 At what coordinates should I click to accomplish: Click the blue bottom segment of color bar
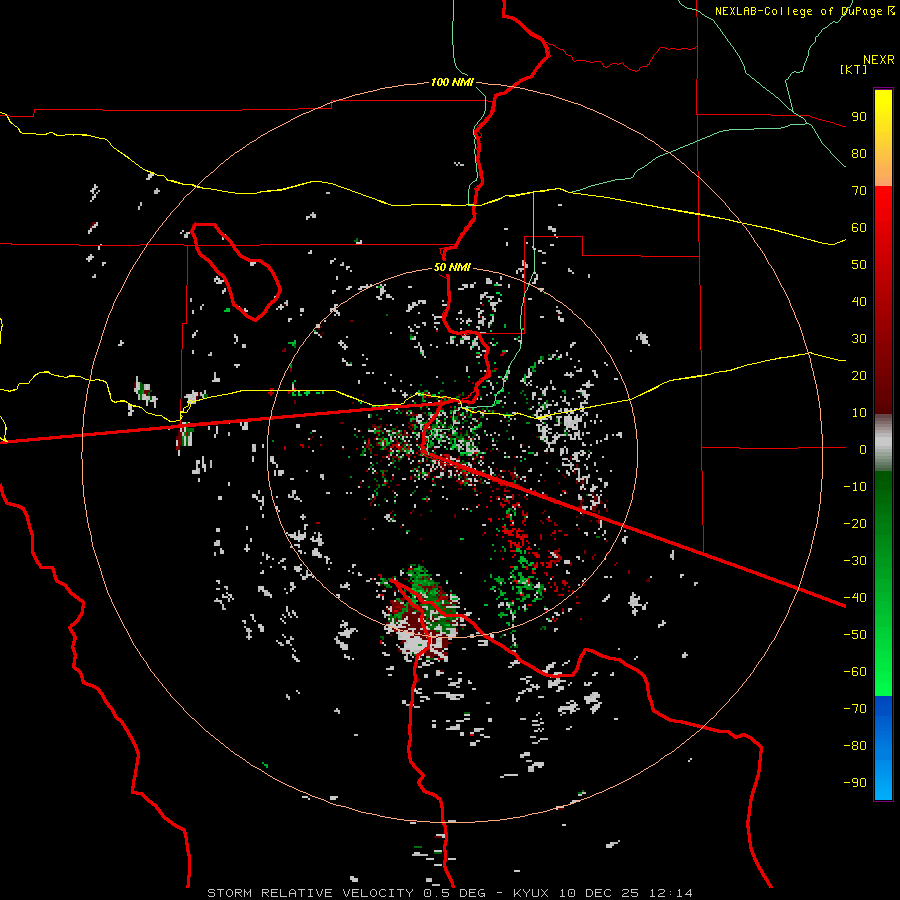[x=883, y=747]
